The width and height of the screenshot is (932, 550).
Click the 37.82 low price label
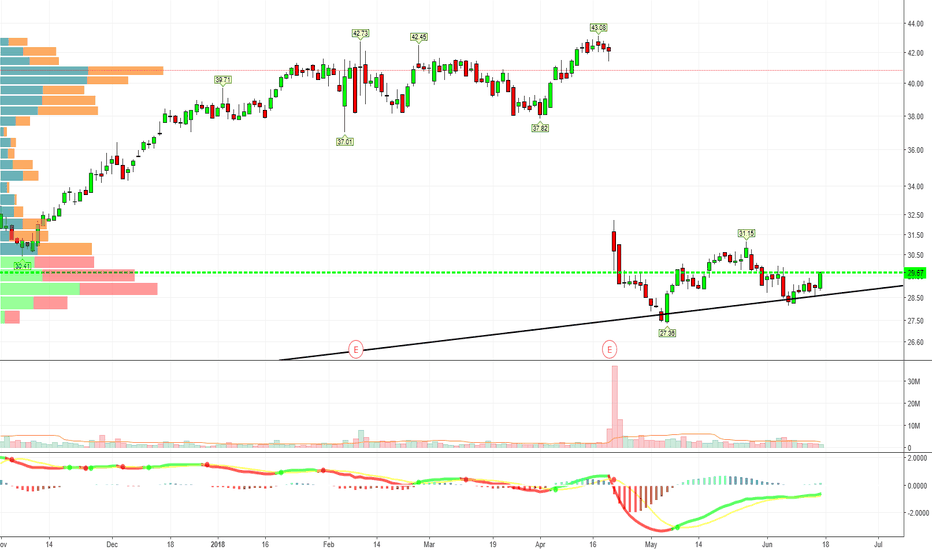click(x=540, y=128)
